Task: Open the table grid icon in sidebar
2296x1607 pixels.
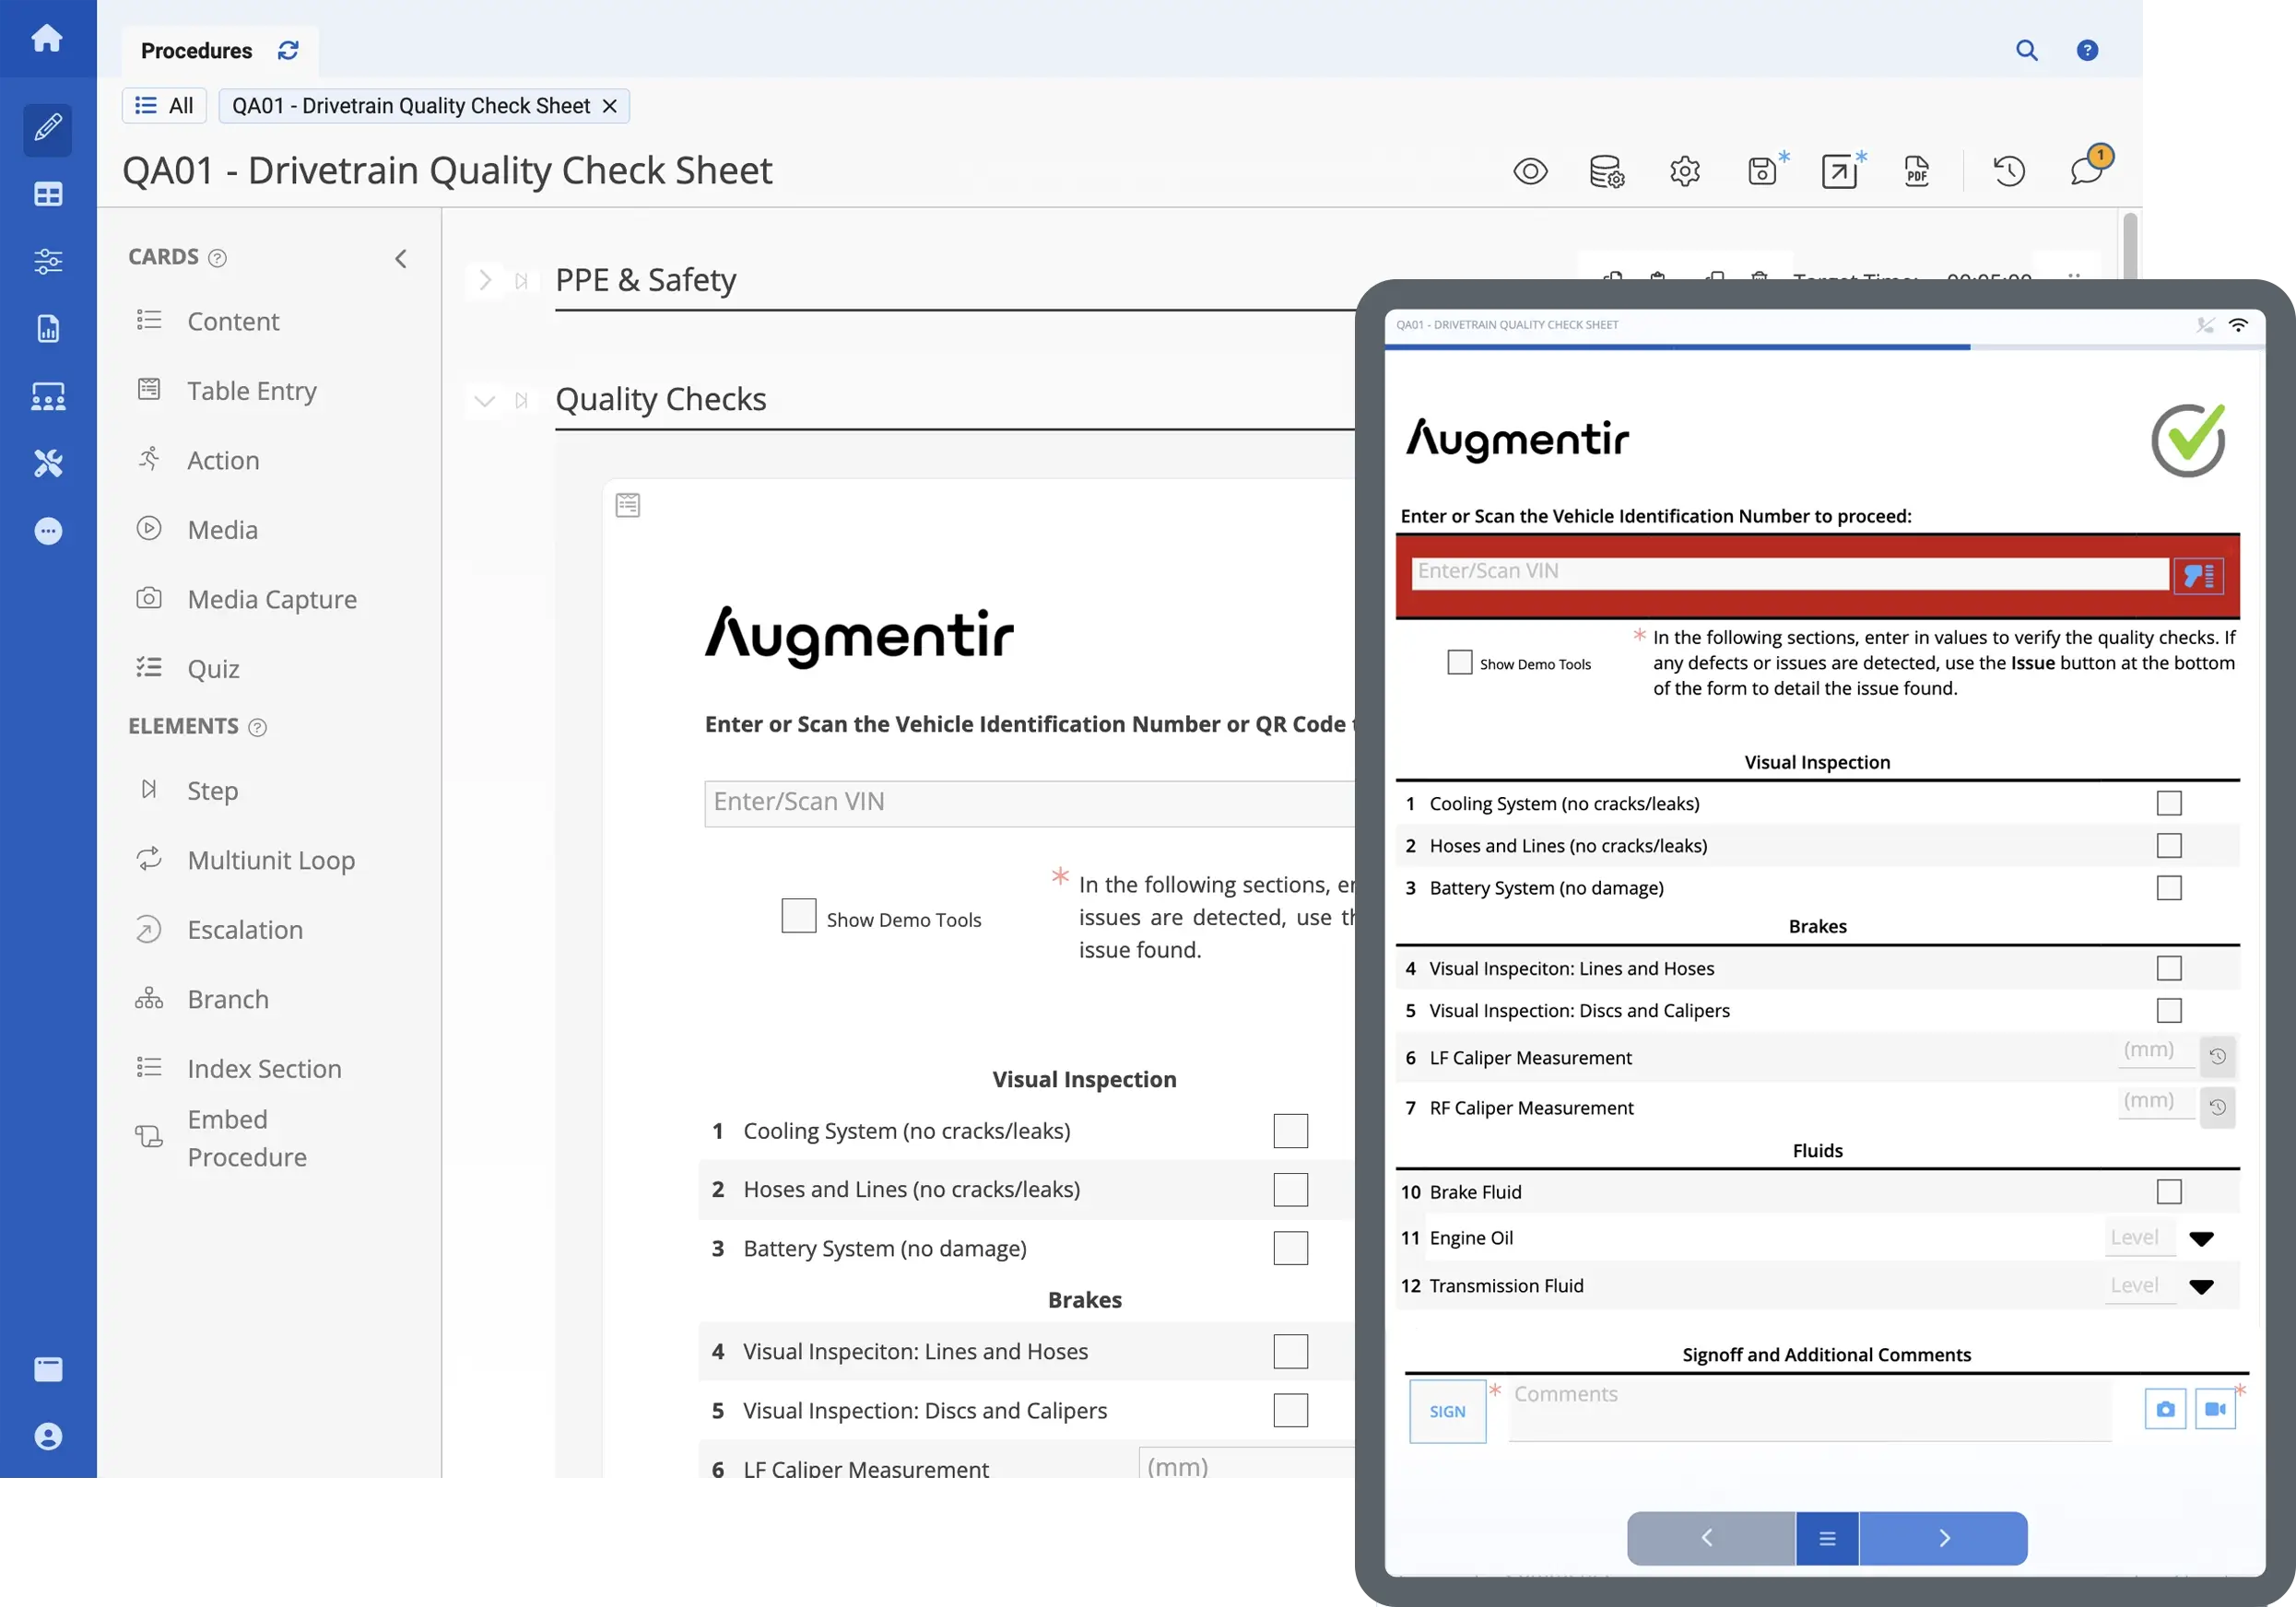Action: pos(48,195)
